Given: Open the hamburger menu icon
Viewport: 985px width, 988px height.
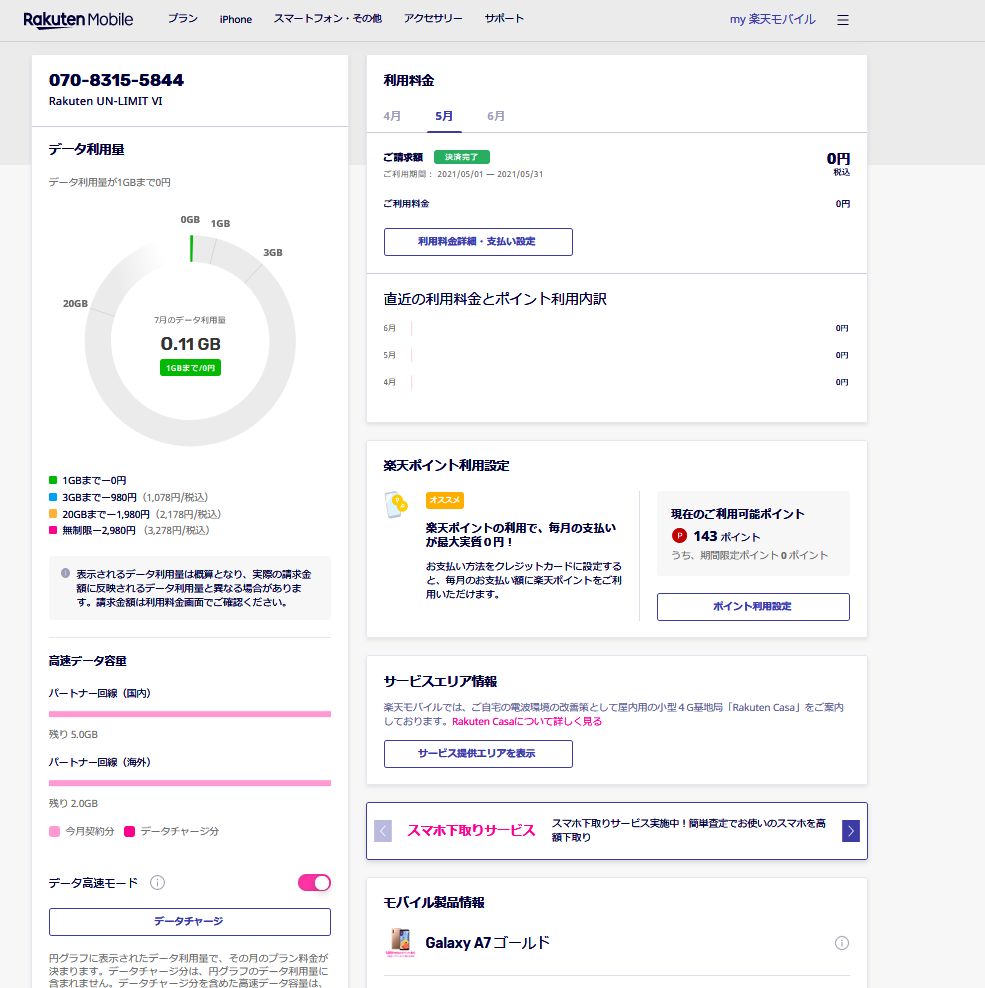Looking at the screenshot, I should pos(843,20).
